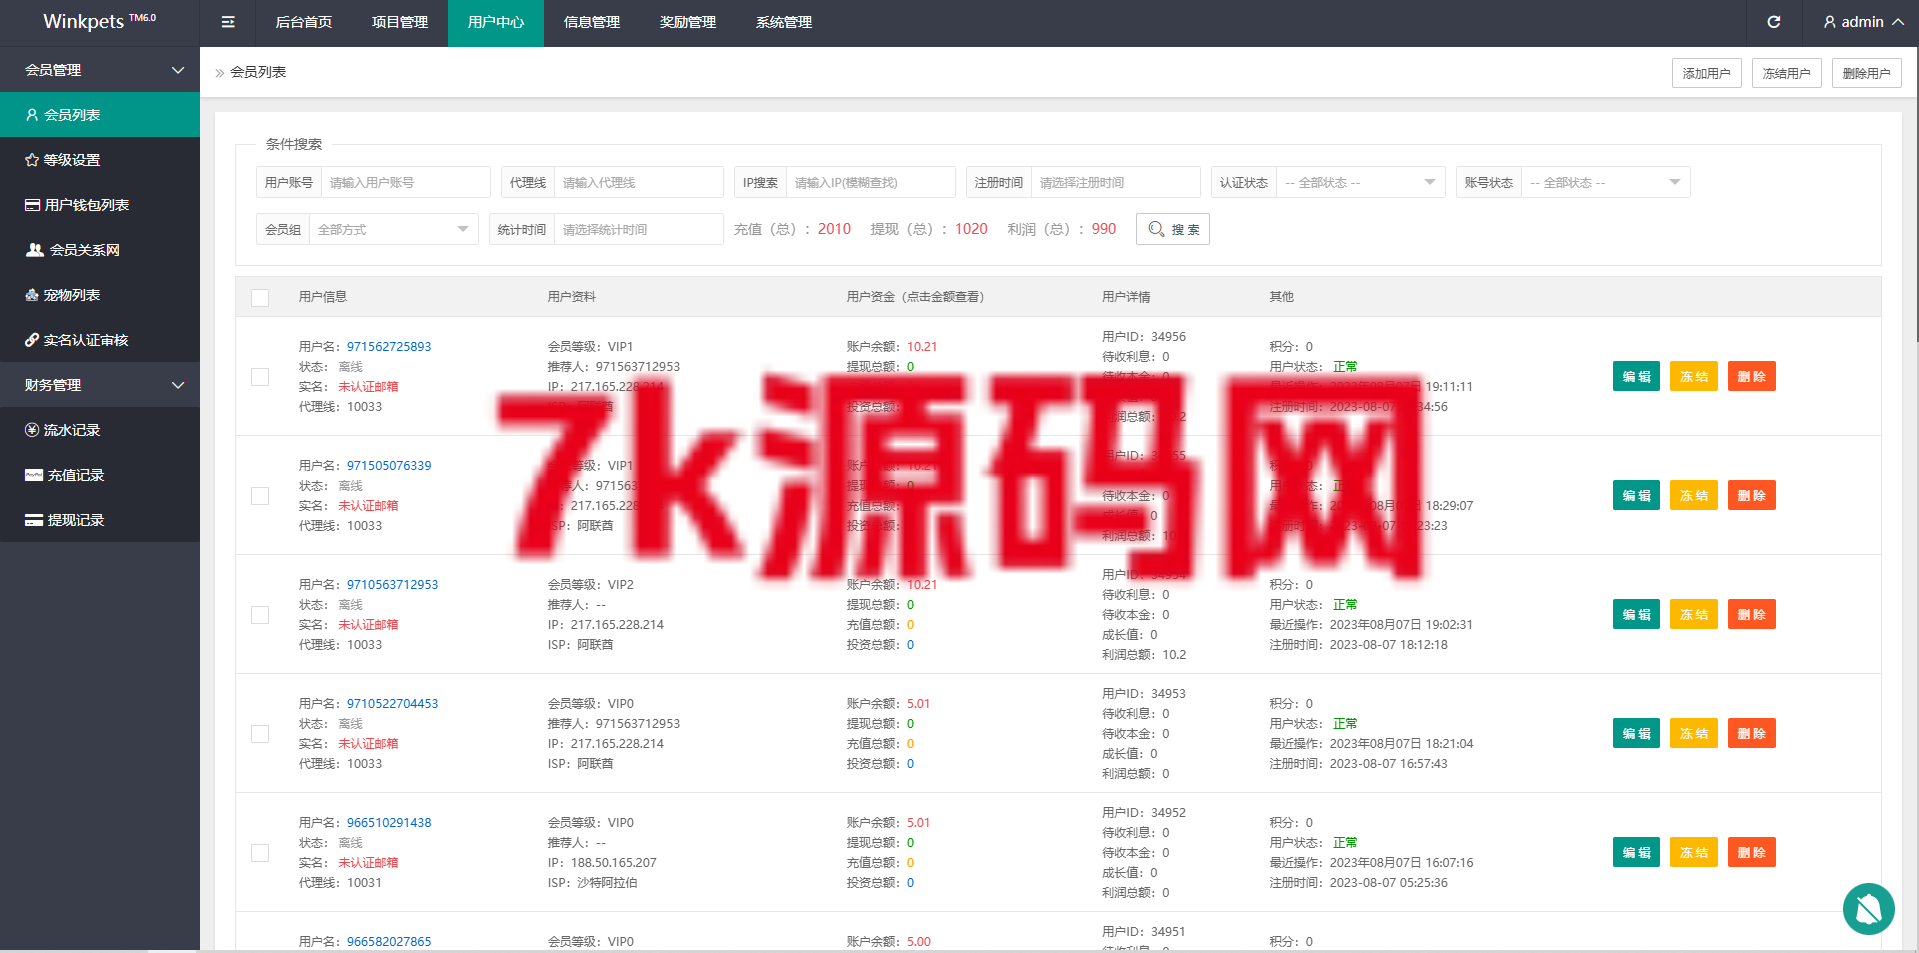Image resolution: width=1919 pixels, height=953 pixels.
Task: Click total profit value 990
Action: 1104,229
